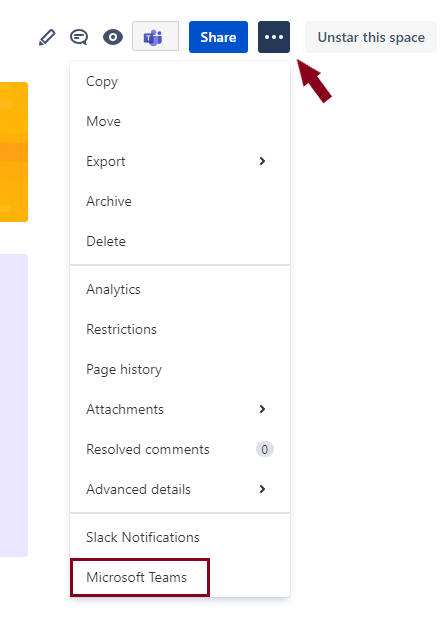444x629 pixels.
Task: Select highlighted Microsoft Teams menu item
Action: tap(140, 577)
